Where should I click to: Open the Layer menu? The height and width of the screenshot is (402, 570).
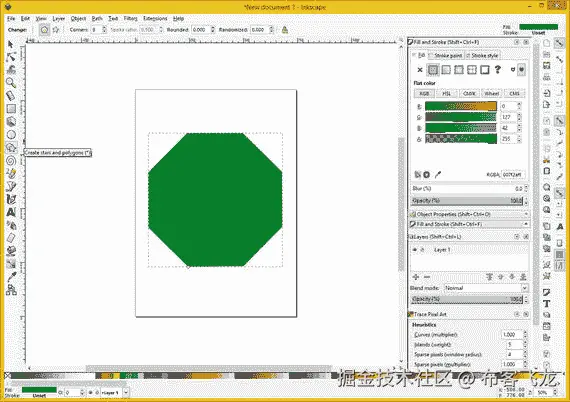59,19
